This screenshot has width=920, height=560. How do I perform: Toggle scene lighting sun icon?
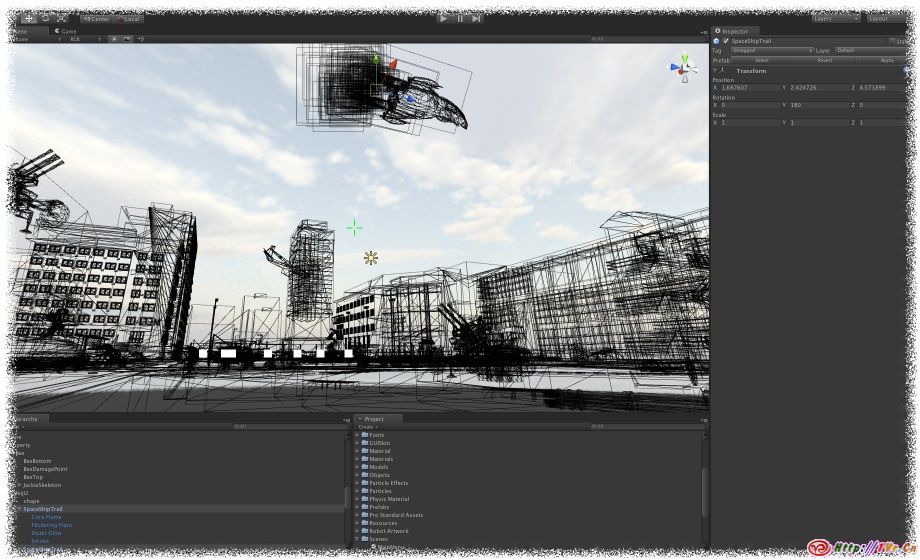click(113, 39)
